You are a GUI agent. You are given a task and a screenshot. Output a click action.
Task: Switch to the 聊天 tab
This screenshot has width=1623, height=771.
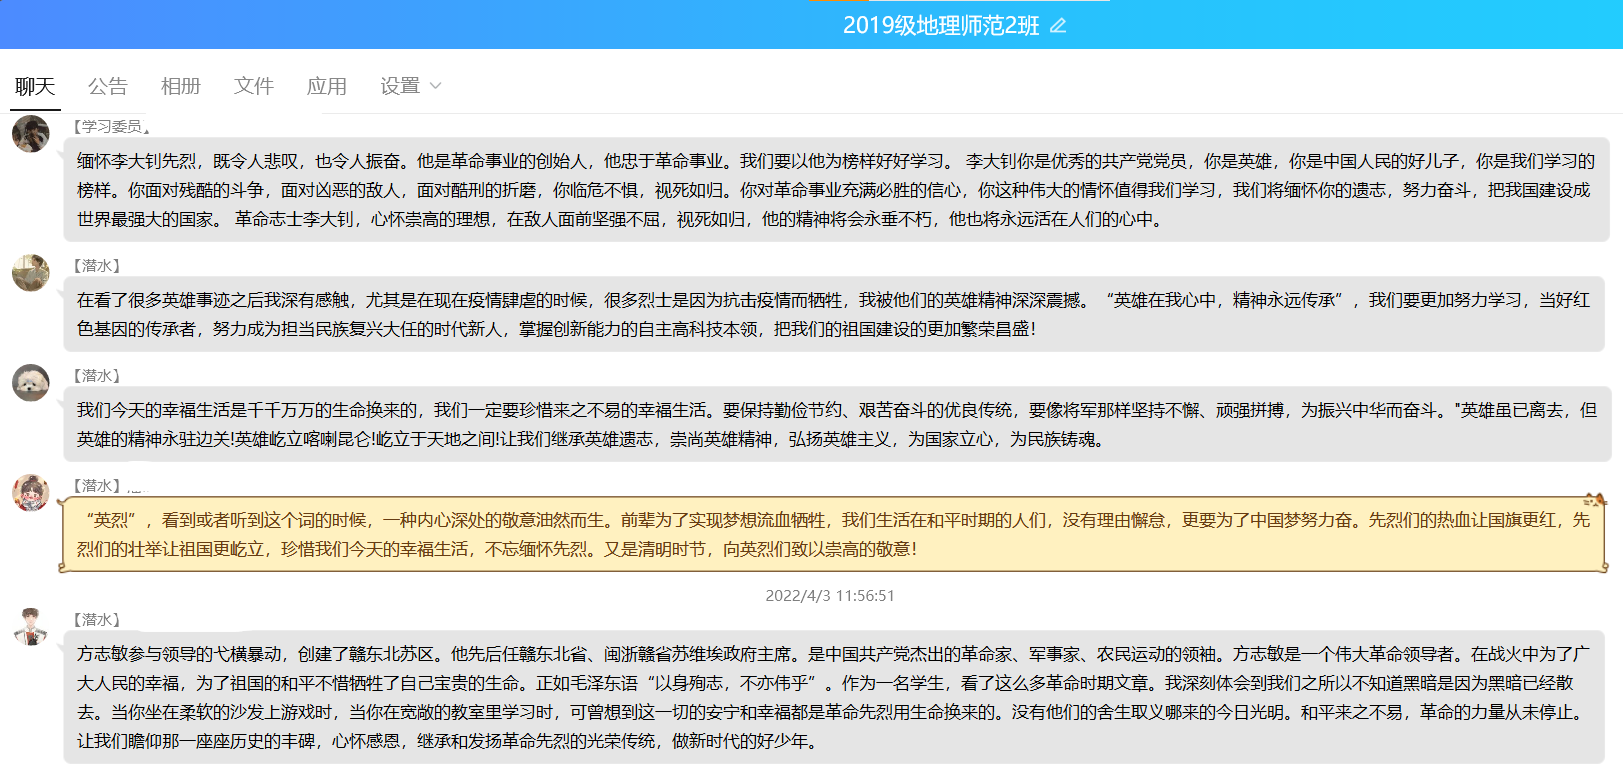coord(35,87)
